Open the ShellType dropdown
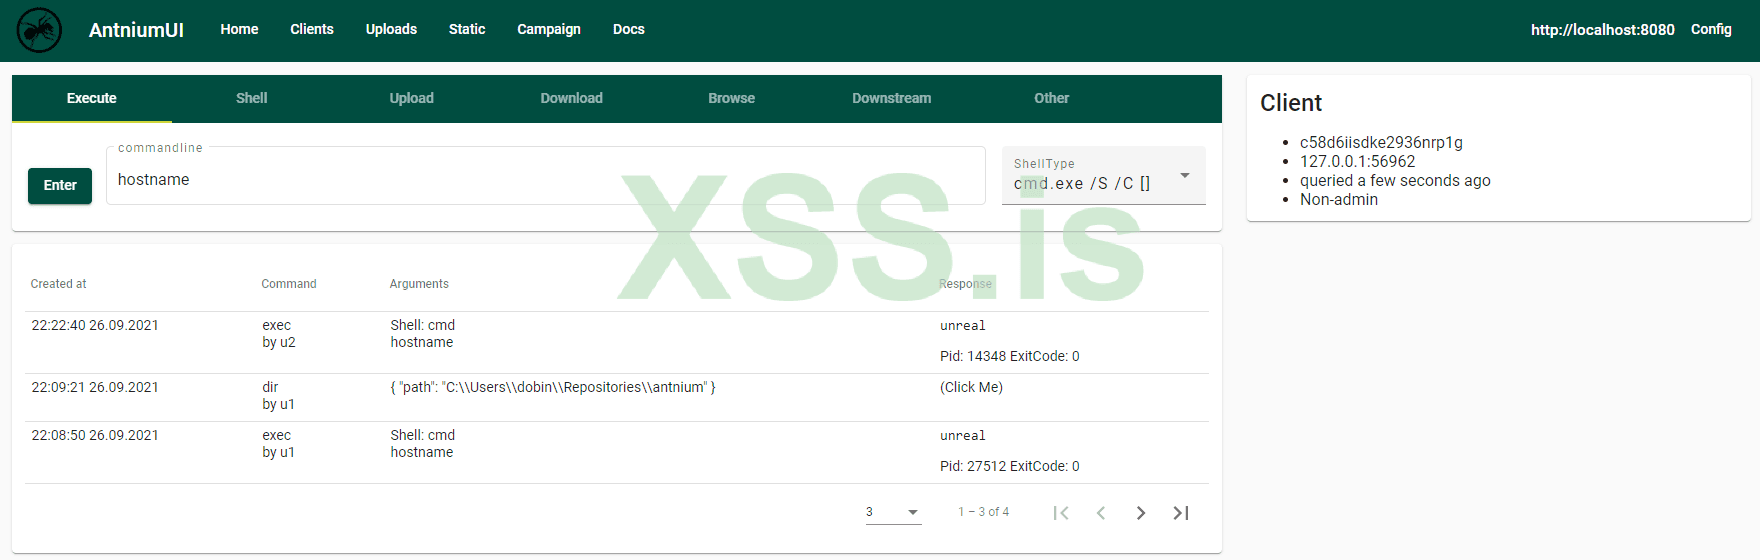Screen dimensions: 1760x560 click(1104, 176)
